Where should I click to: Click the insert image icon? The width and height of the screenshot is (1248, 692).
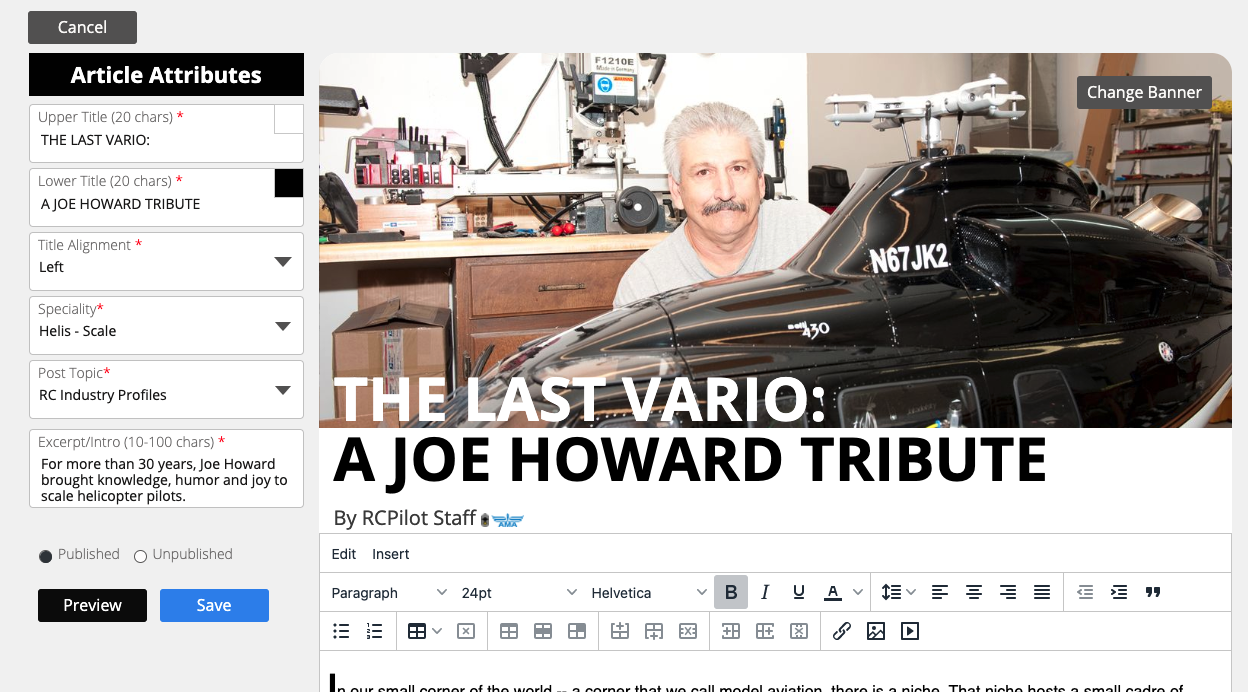876,631
